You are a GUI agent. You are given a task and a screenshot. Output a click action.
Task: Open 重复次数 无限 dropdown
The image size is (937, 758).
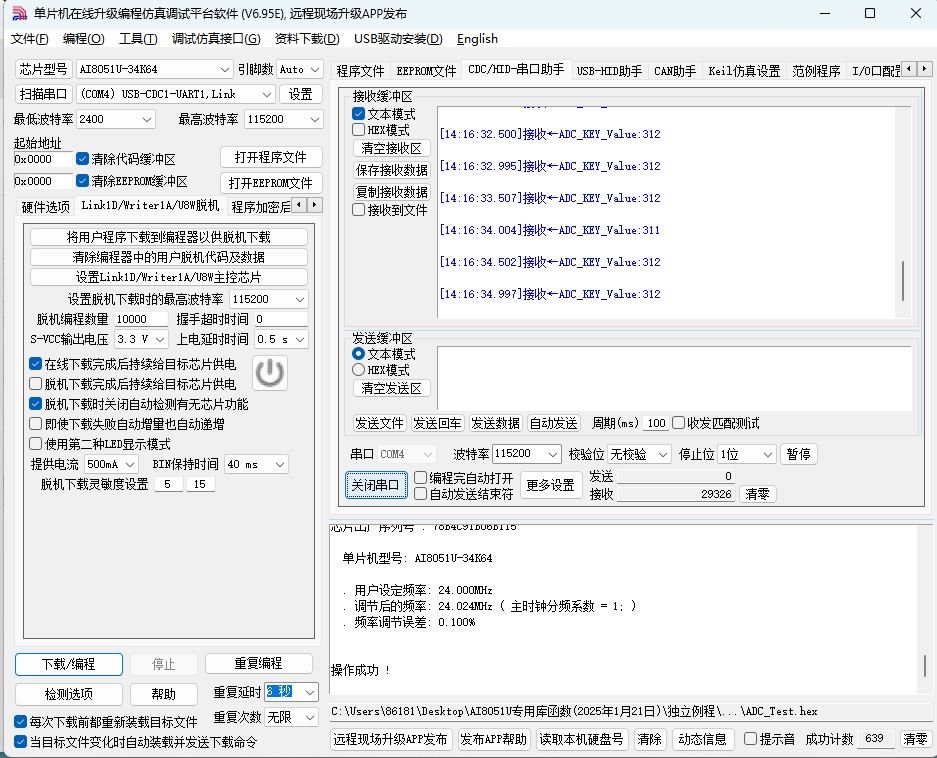[292, 717]
